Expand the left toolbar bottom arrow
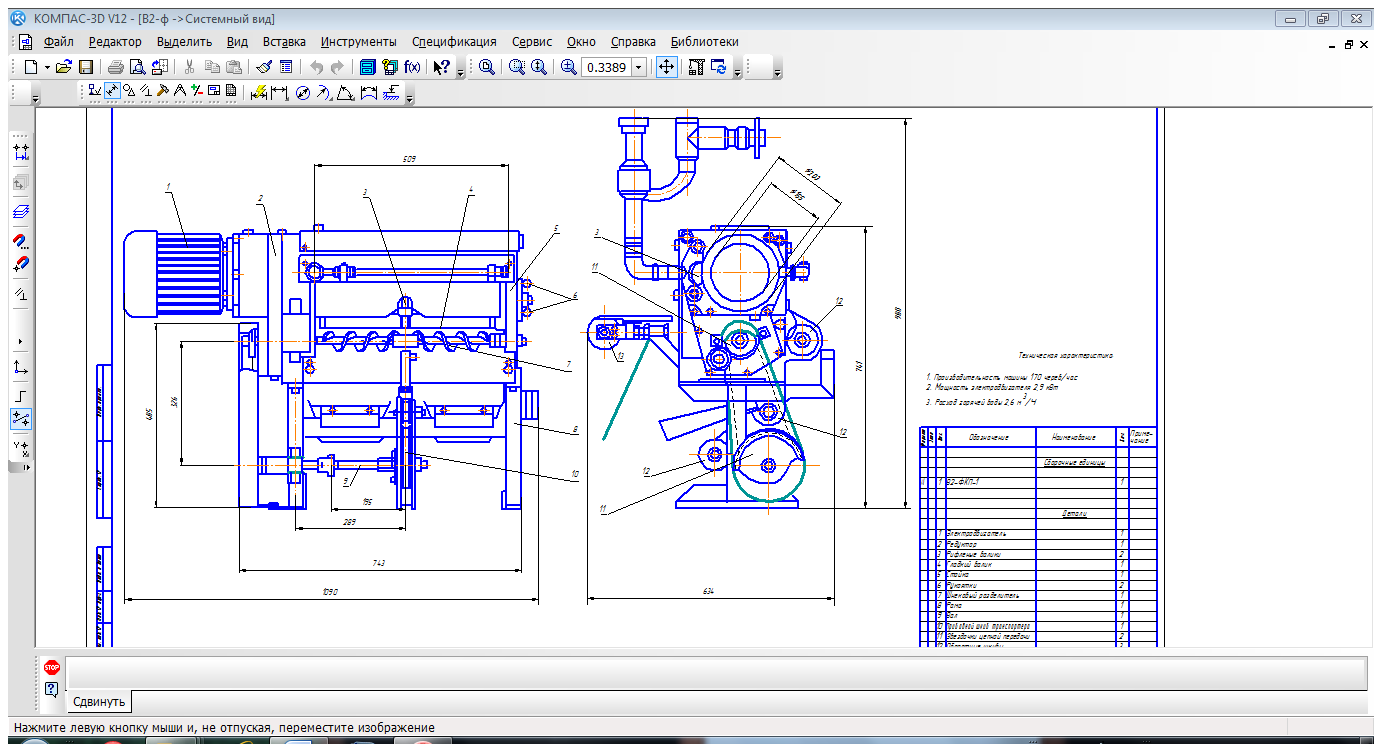The height and width of the screenshot is (744, 1382). coord(26,467)
